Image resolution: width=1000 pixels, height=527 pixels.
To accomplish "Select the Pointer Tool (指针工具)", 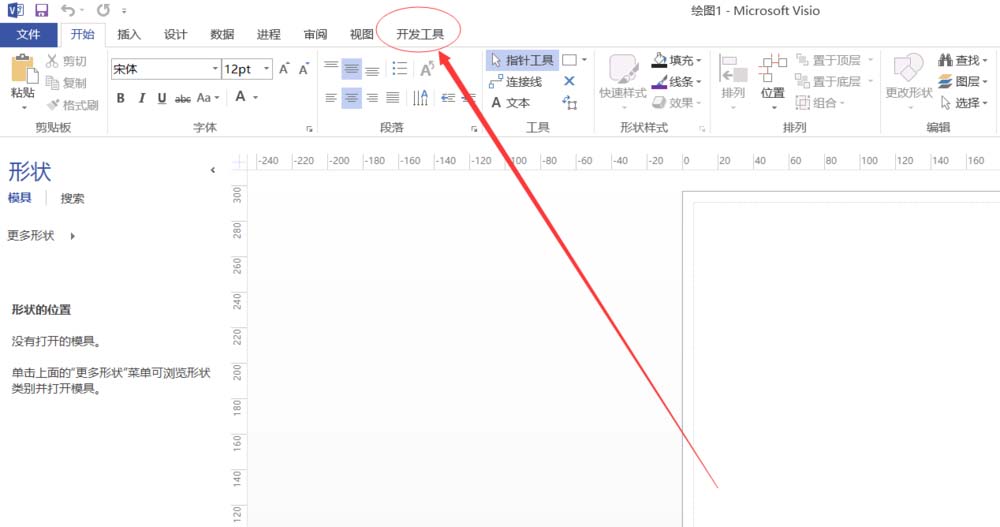I will [522, 61].
